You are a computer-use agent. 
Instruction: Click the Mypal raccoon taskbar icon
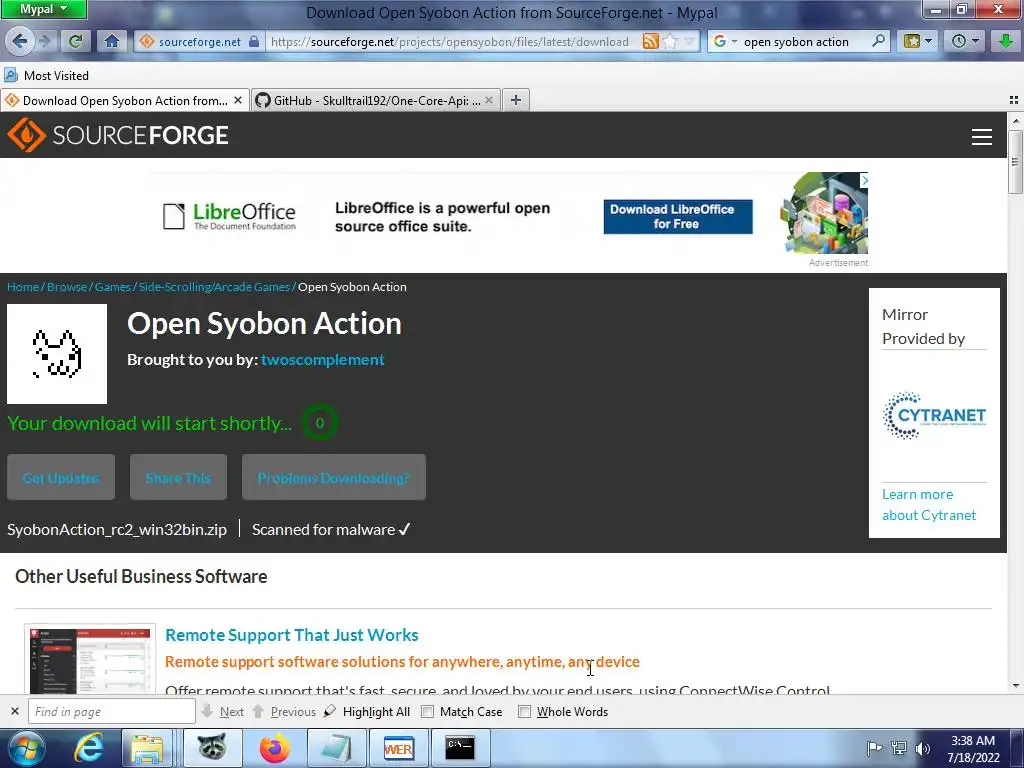tap(212, 748)
